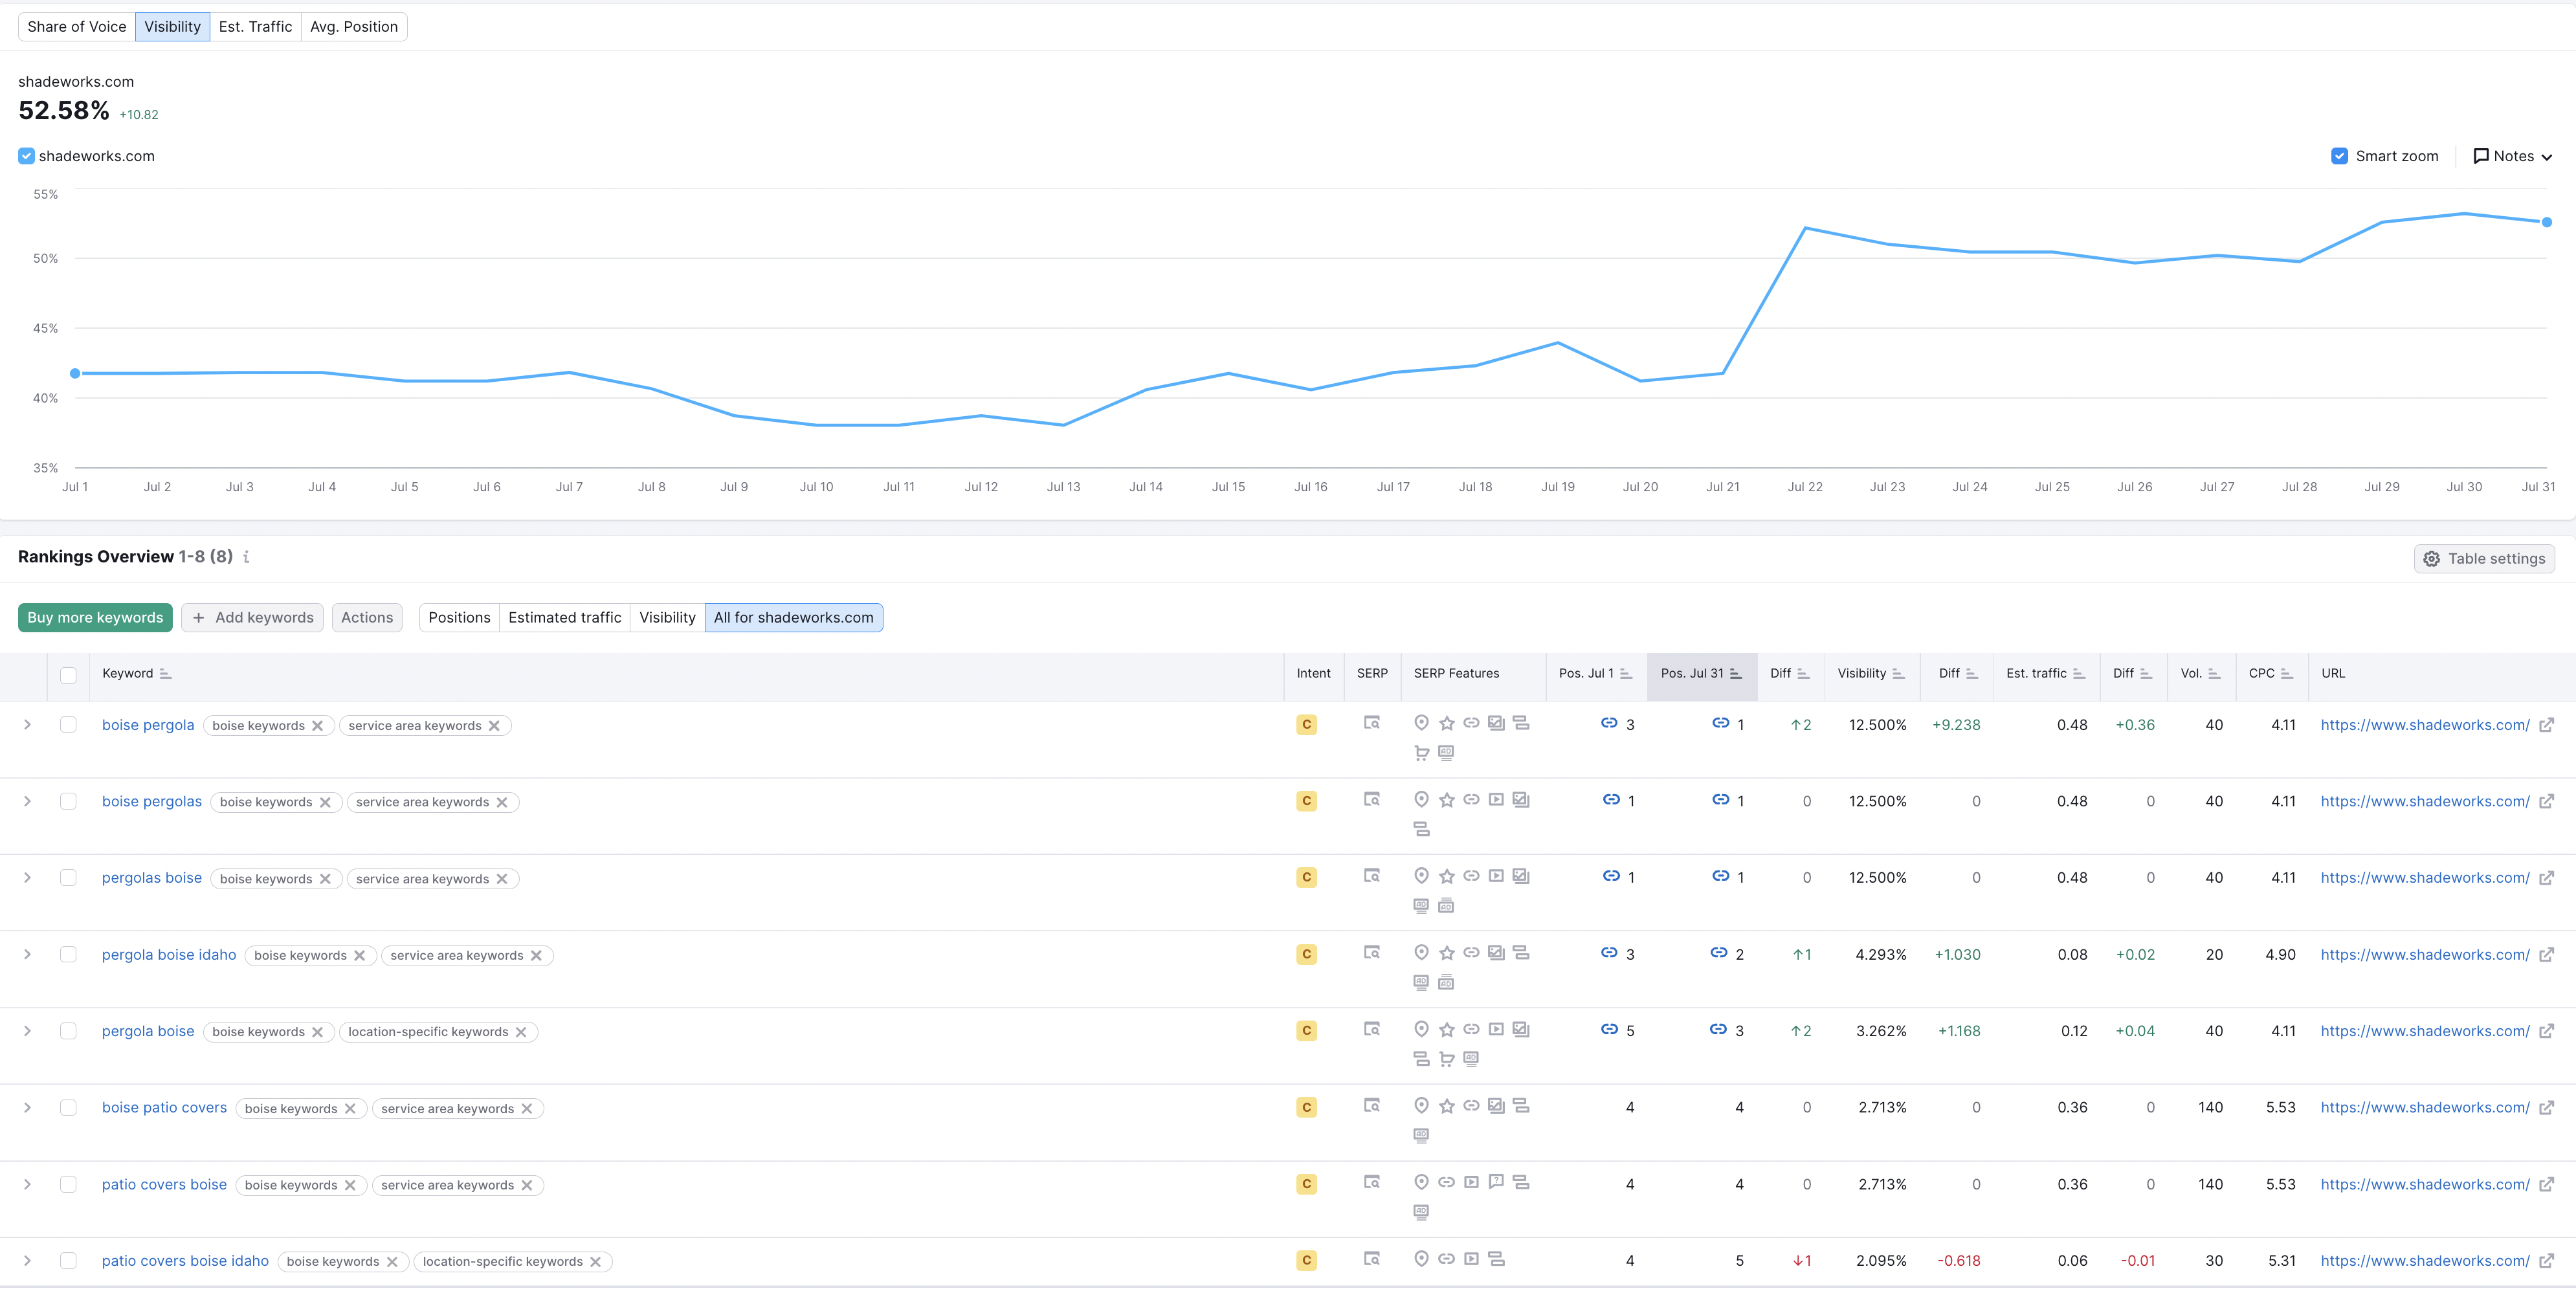Select the Visibility chart tab
Screen dimensions: 2576x1293
(172, 27)
